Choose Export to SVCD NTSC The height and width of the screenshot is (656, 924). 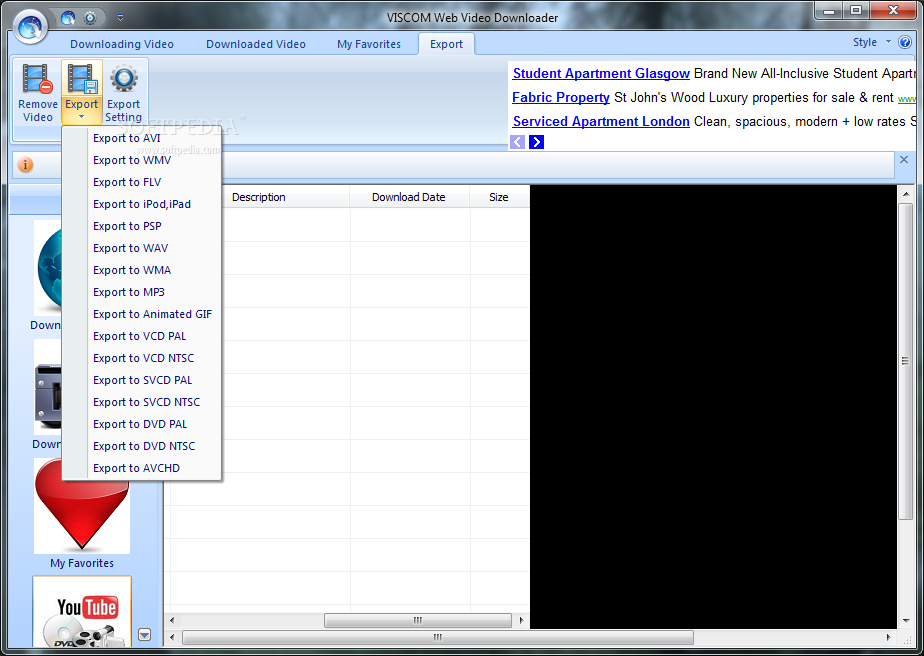point(141,402)
